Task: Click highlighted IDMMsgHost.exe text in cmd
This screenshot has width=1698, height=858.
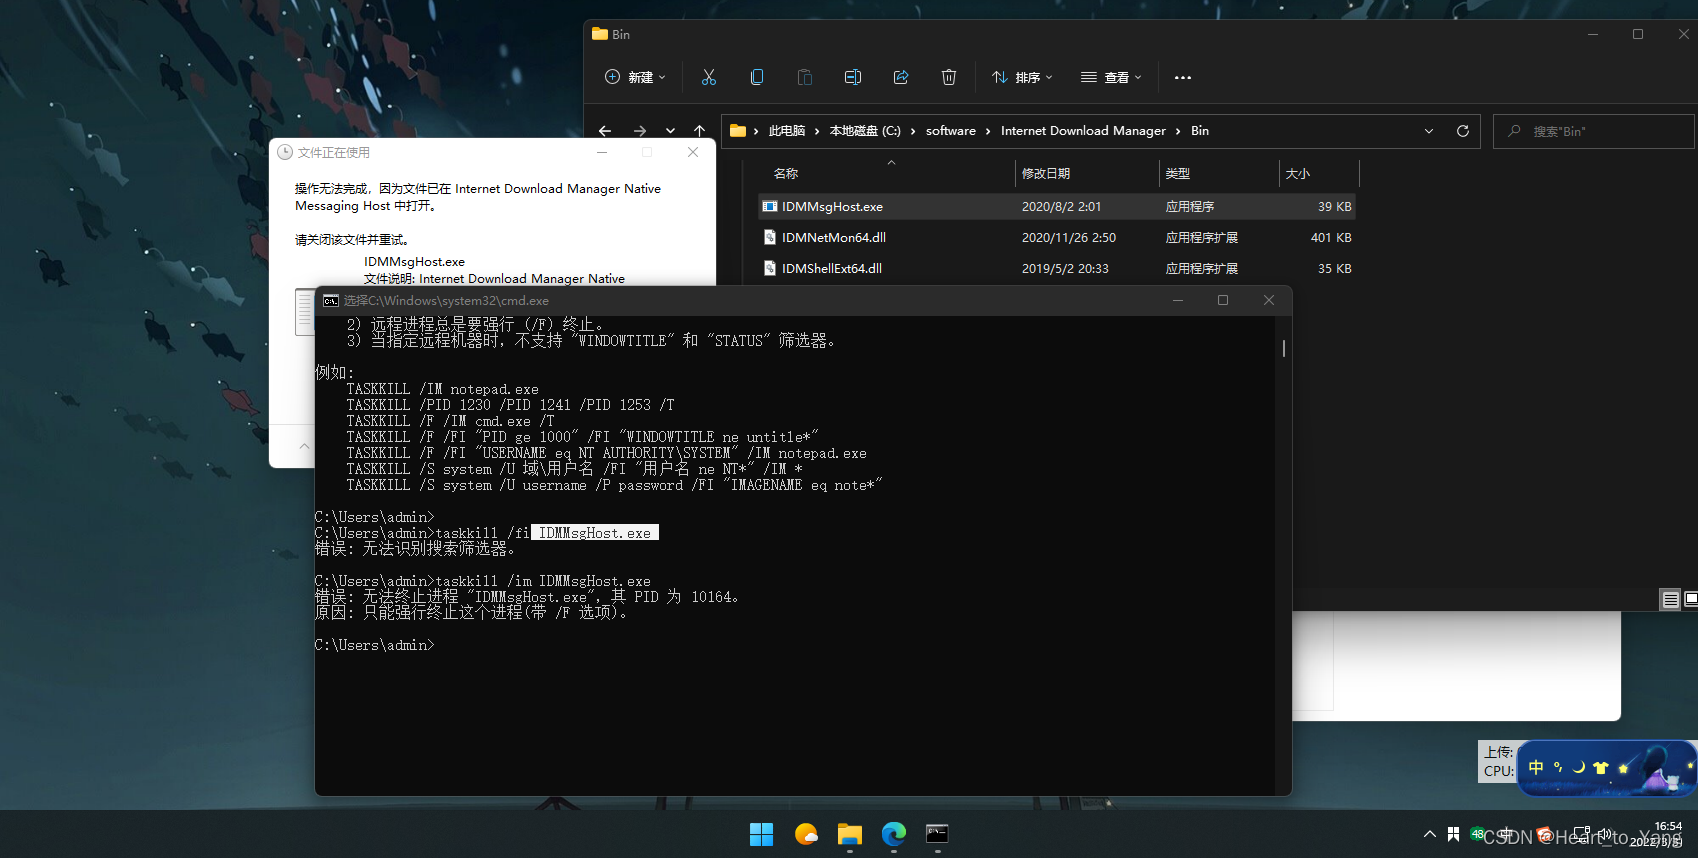Action: tap(595, 533)
